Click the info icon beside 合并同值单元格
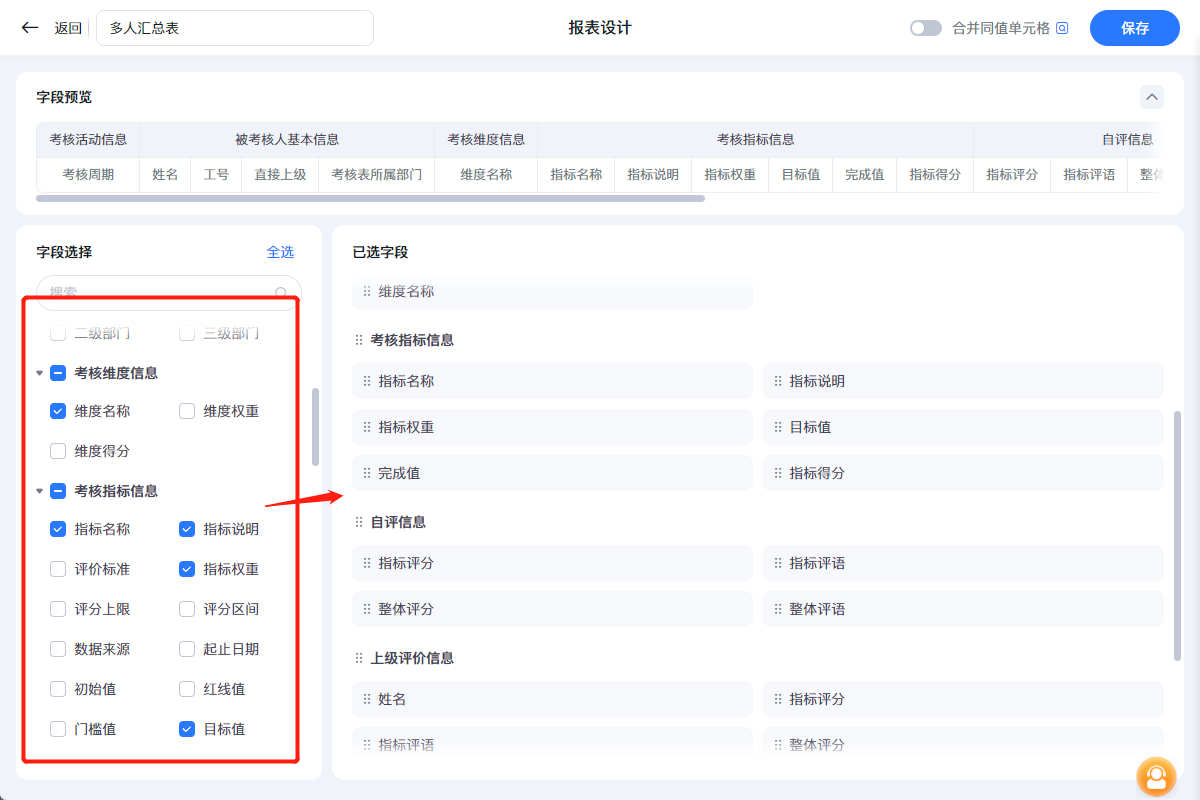Screen dimensions: 1200x800 [x=1062, y=28]
